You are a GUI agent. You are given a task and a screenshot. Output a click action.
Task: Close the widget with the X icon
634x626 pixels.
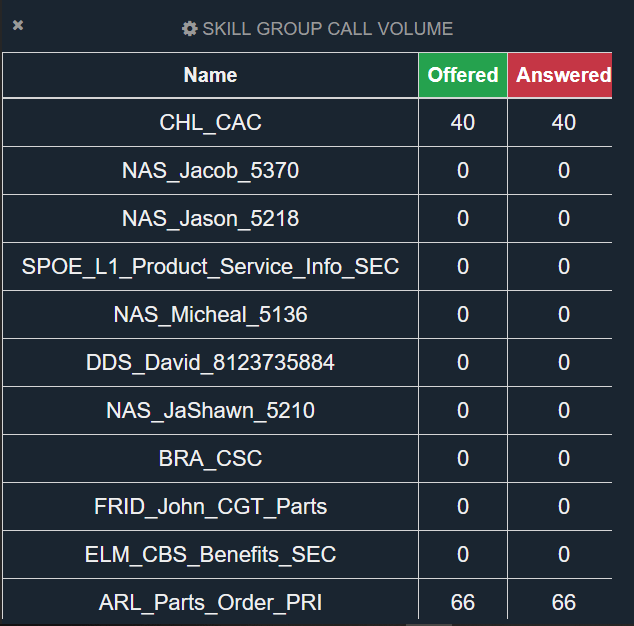tap(18, 25)
